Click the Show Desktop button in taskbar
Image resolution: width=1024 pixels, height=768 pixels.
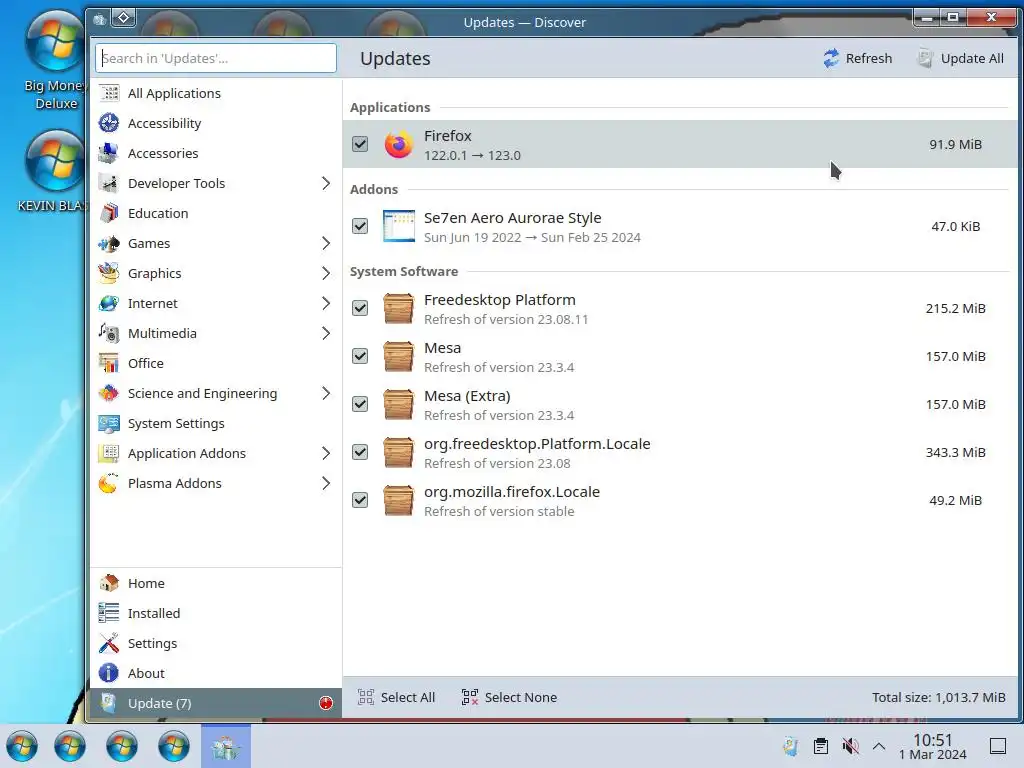click(998, 746)
